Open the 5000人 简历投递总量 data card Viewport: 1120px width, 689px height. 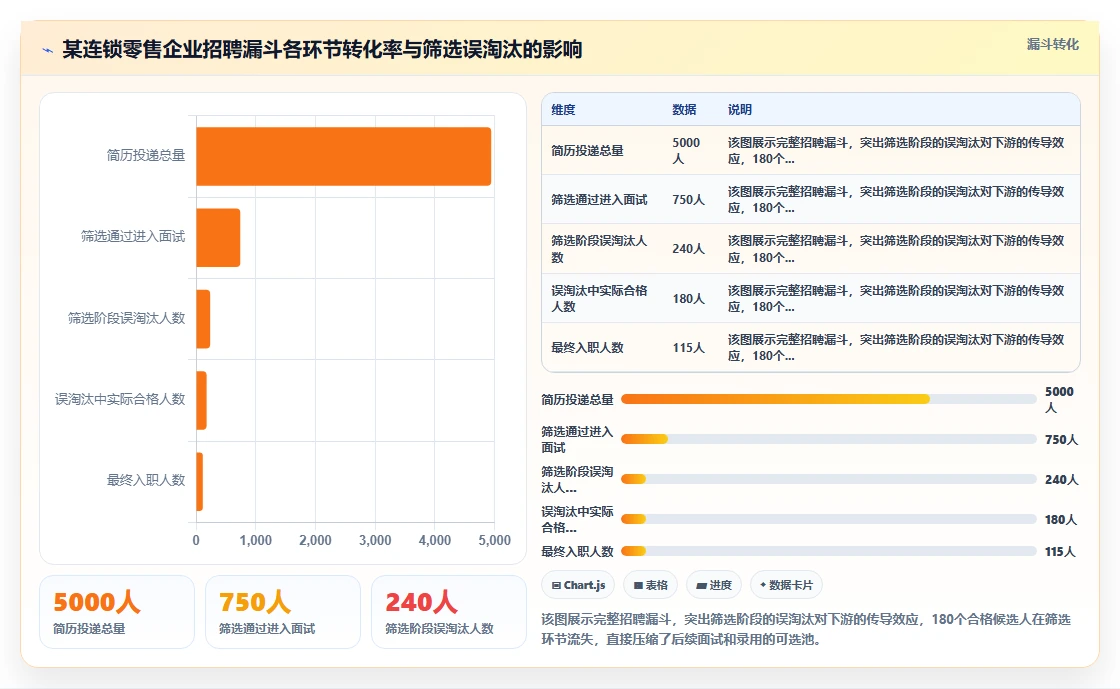point(117,612)
